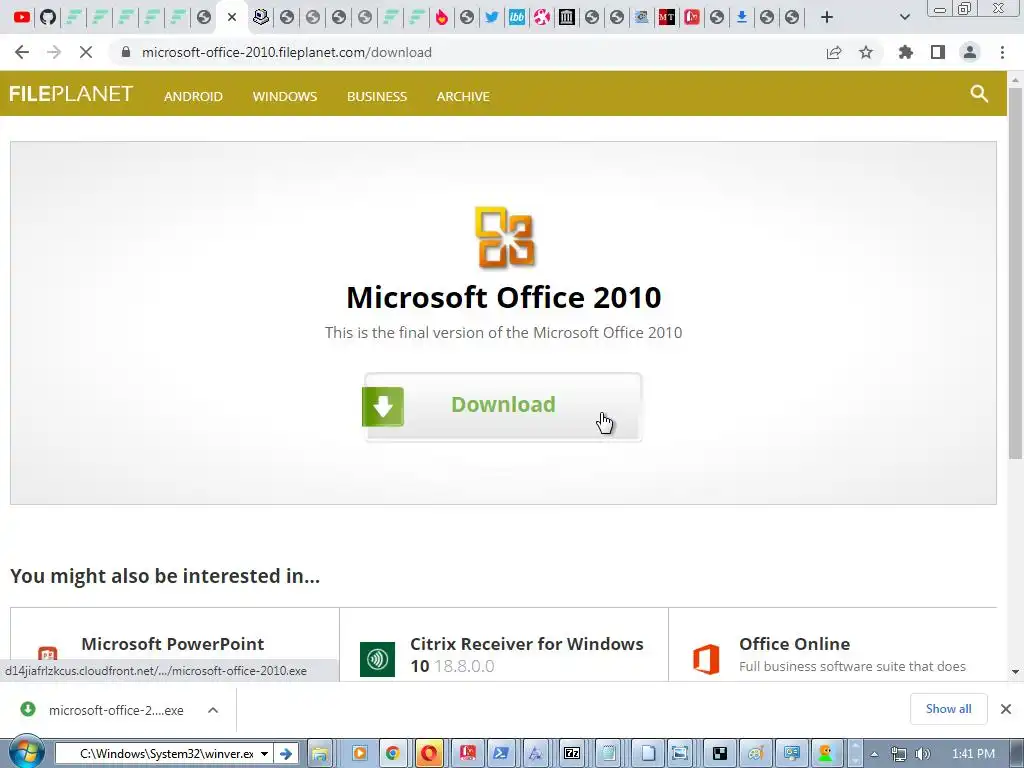The height and width of the screenshot is (768, 1024).
Task: Open Paint from the taskbar
Action: 756,754
